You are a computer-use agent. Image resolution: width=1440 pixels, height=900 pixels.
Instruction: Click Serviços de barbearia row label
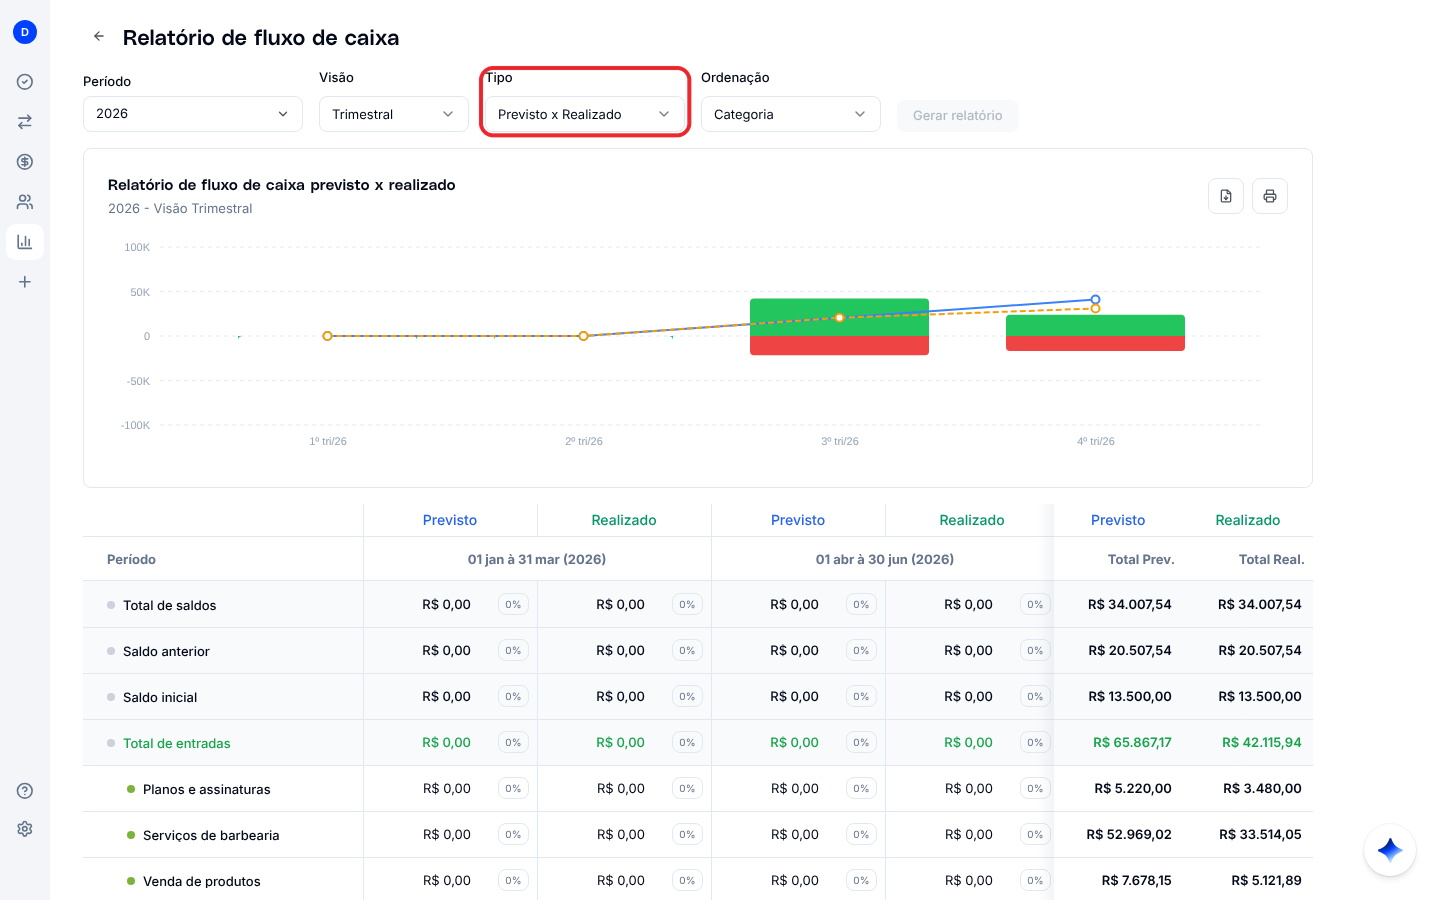pos(211,835)
